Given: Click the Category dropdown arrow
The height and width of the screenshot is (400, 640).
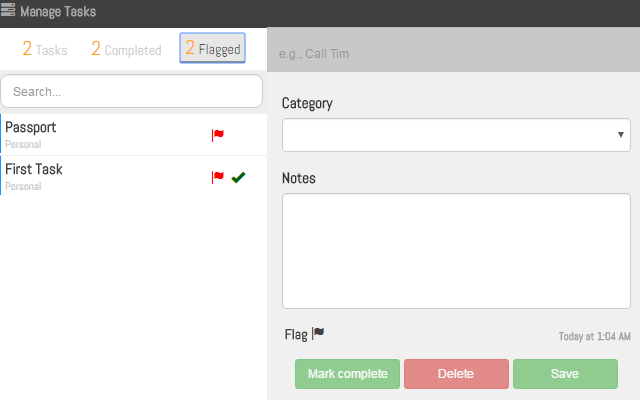Looking at the screenshot, I should [621, 134].
